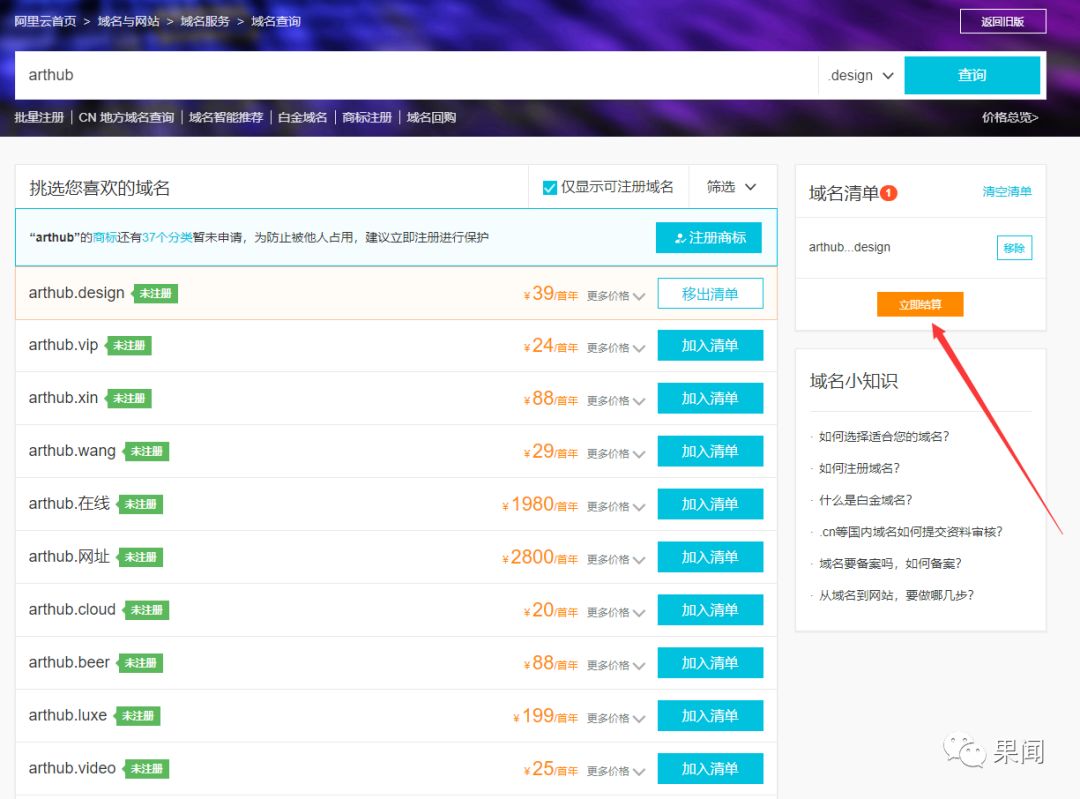
Task: Toggle 仅显示可注册域名 checkbox
Action: [x=550, y=187]
